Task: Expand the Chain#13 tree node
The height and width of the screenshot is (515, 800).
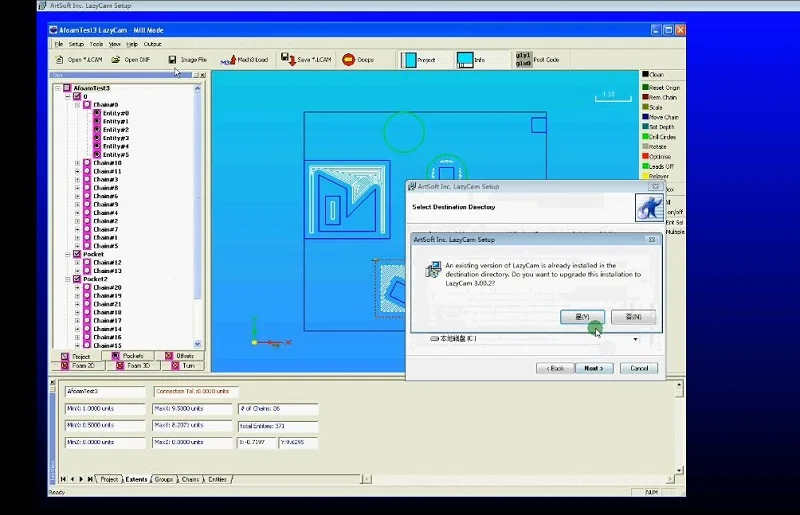Action: 78,271
